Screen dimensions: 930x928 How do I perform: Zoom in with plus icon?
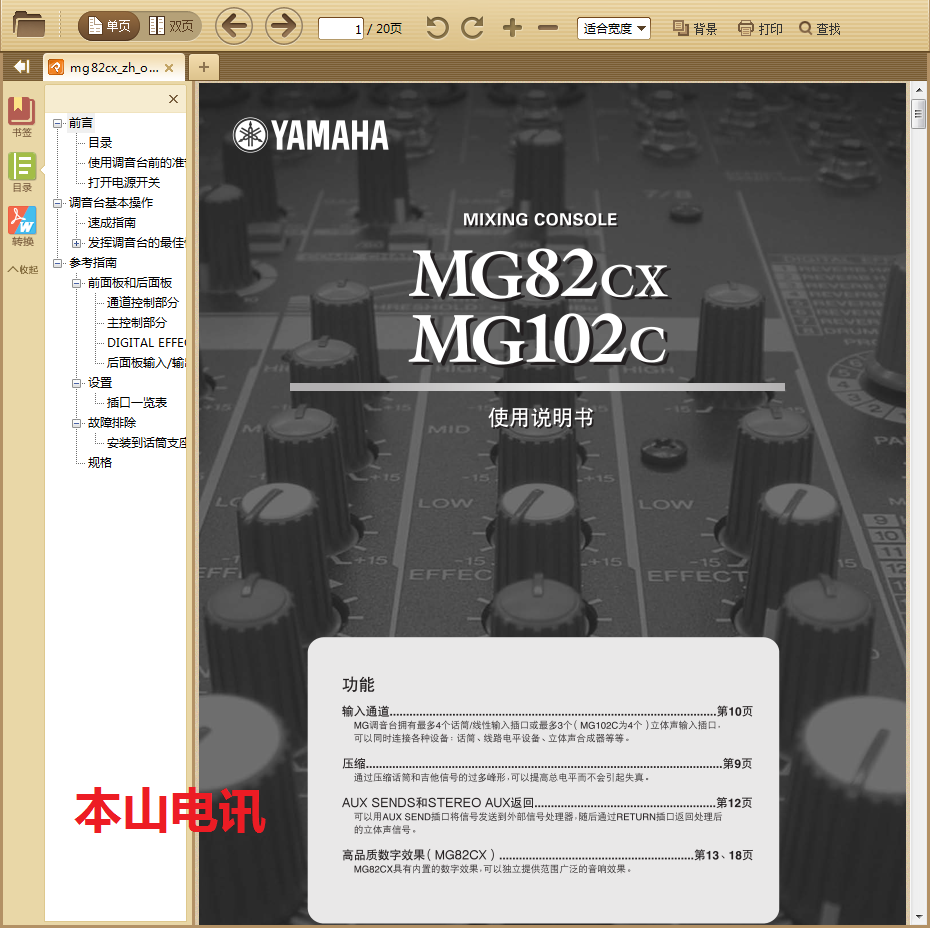coord(512,28)
